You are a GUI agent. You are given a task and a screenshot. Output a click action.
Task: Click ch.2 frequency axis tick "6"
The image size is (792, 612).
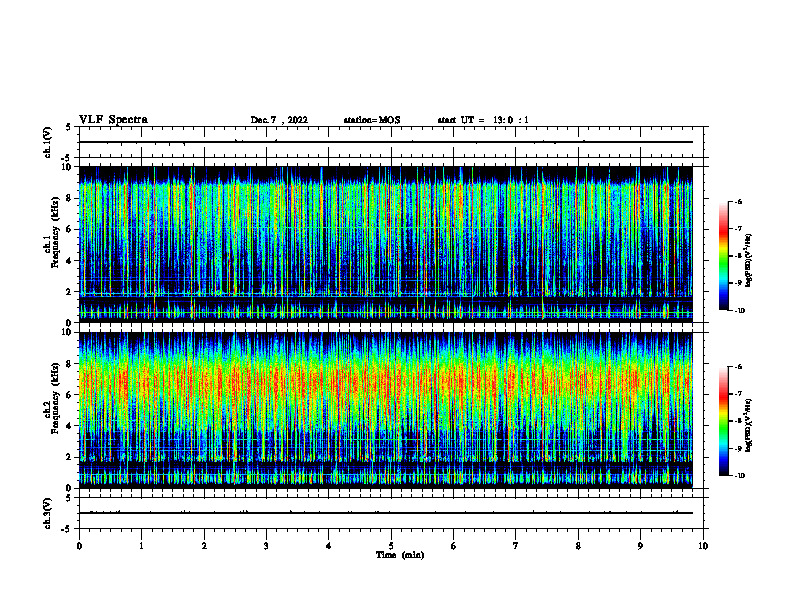pos(70,395)
